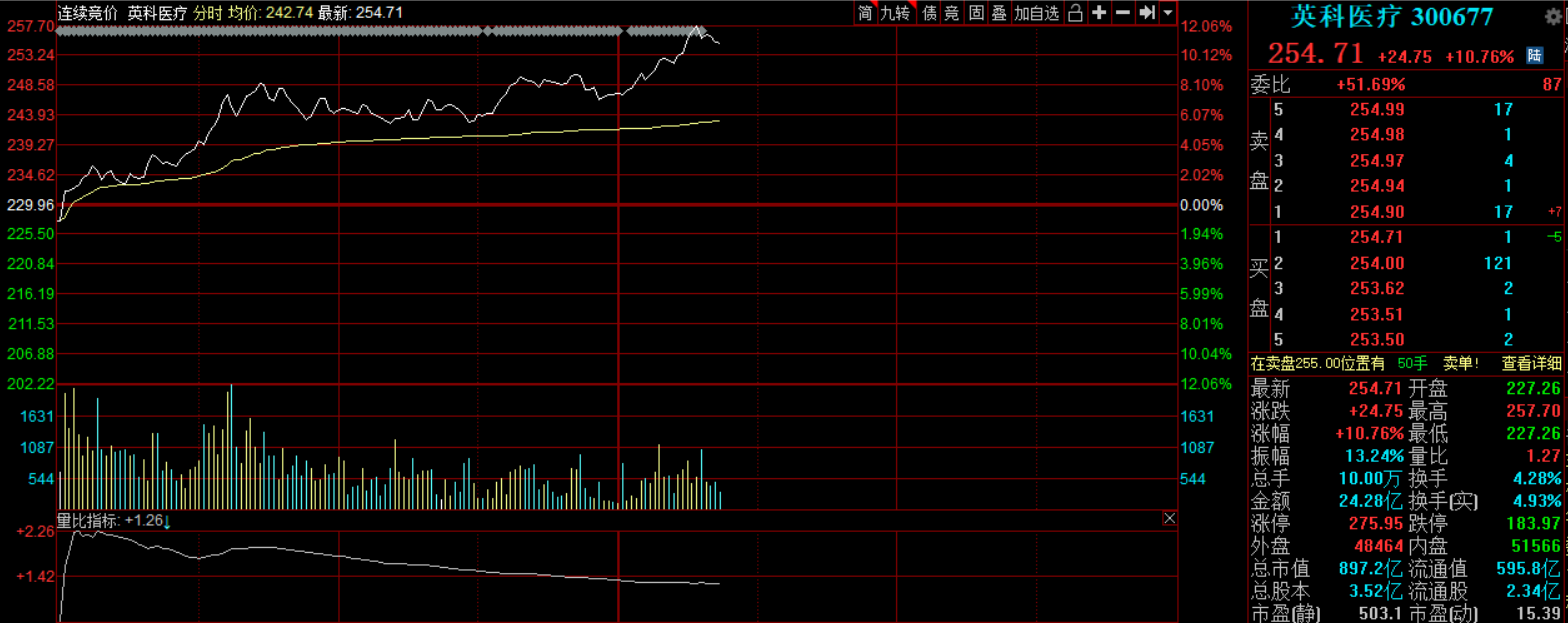Open 查看详细 order details link
Viewport: 1568px width, 623px height.
[1531, 364]
